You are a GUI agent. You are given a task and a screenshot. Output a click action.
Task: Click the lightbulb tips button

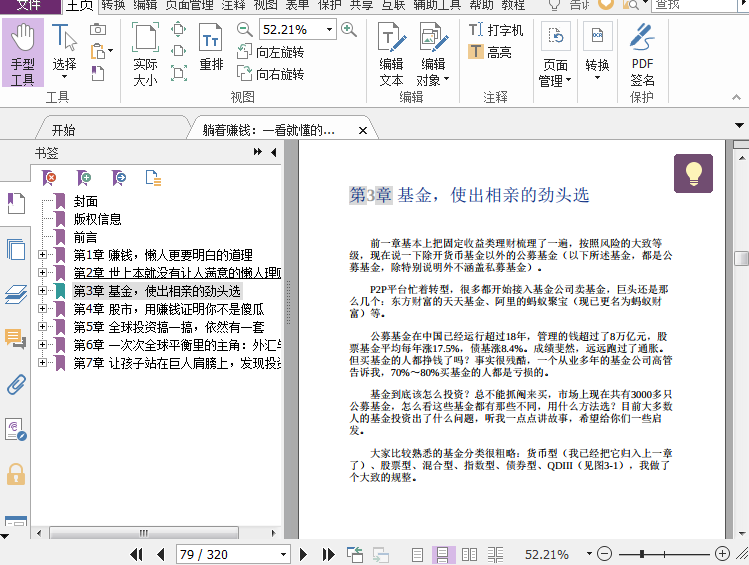point(693,173)
